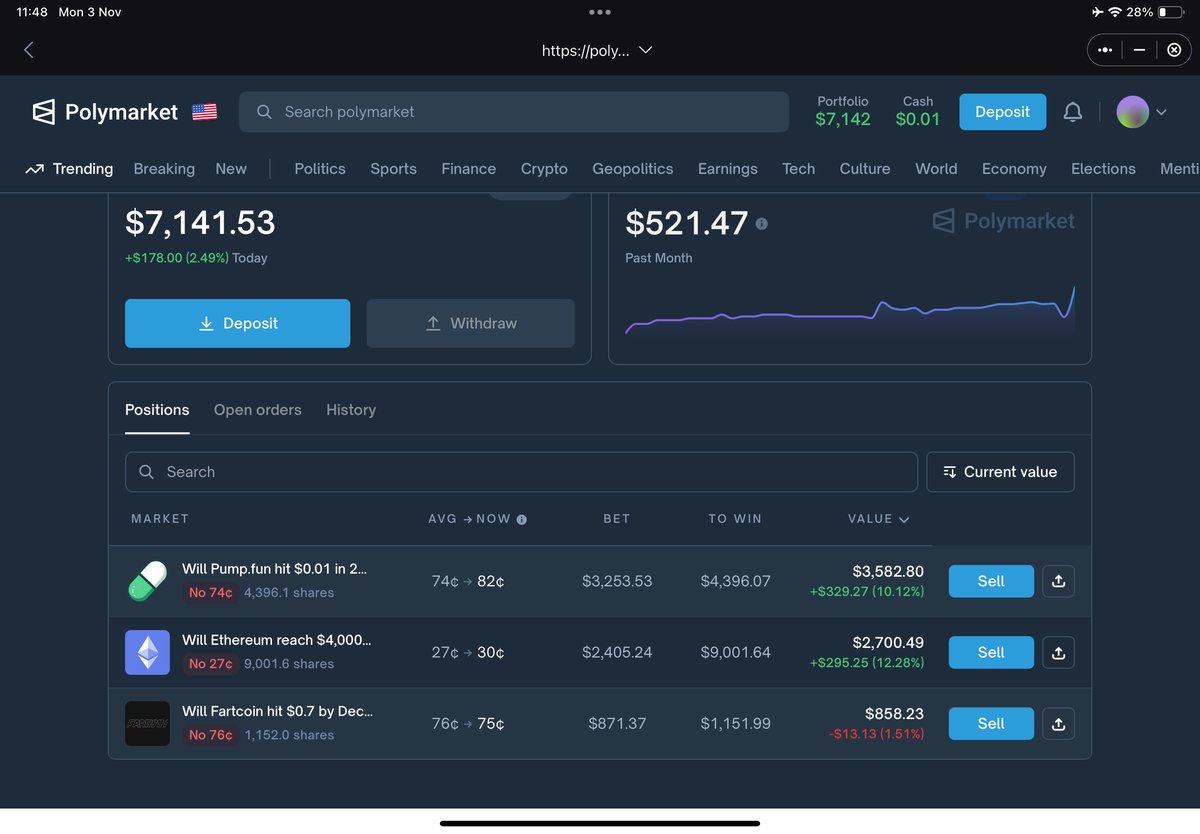Click the info icon next to $521.47
Image resolution: width=1200 pixels, height=834 pixels.
[762, 224]
